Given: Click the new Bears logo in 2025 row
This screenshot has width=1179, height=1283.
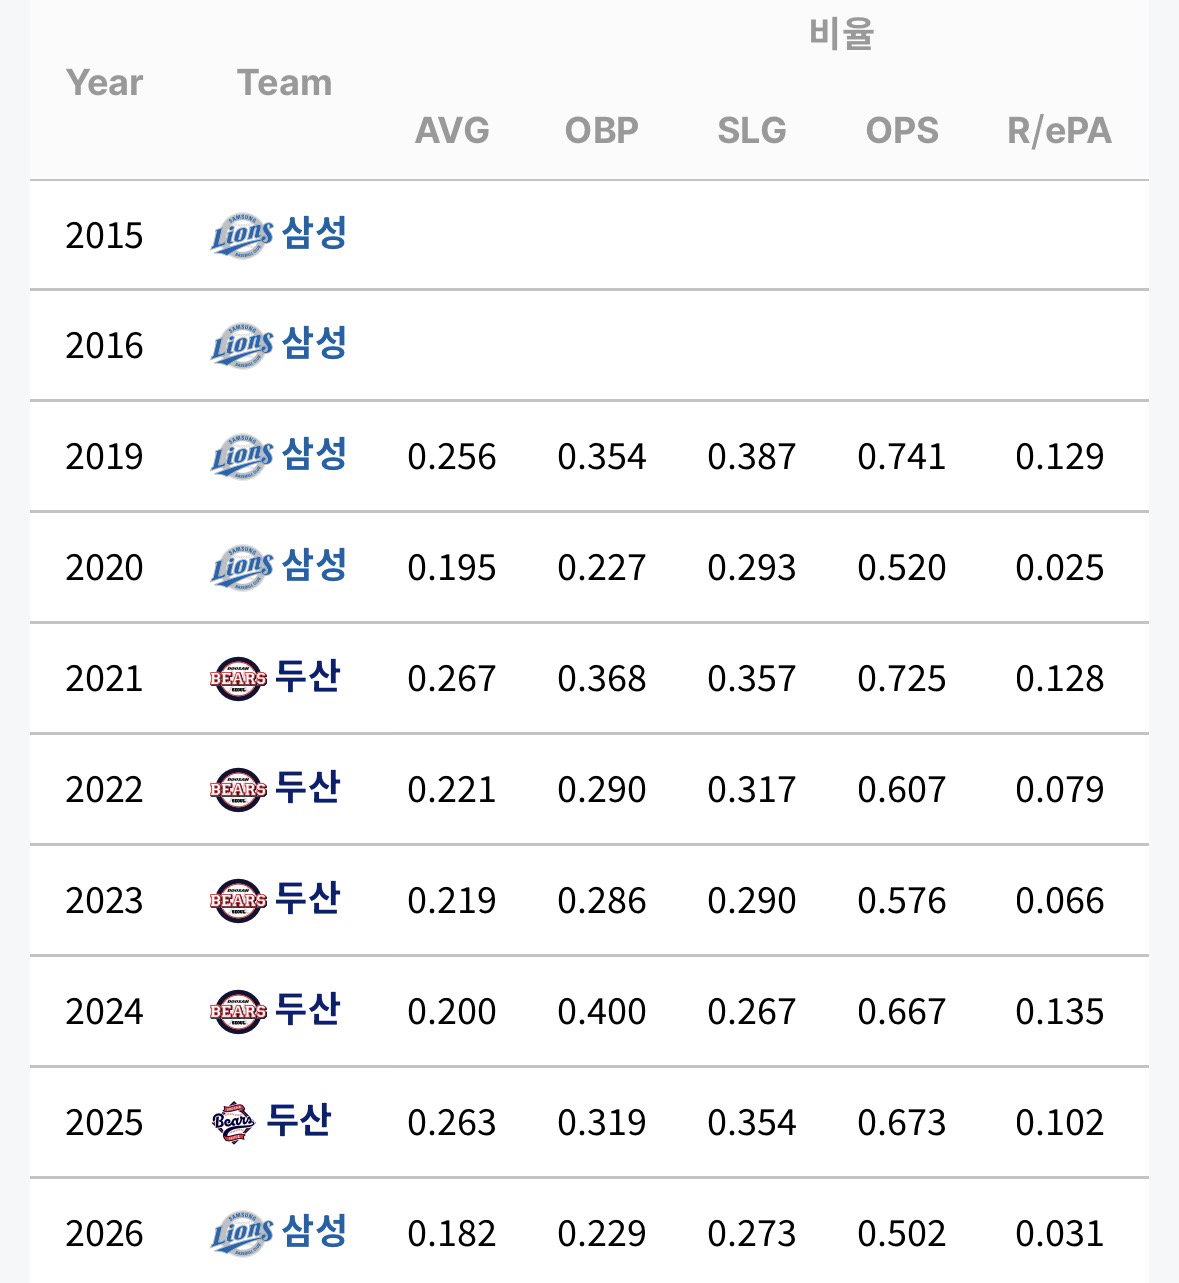Looking at the screenshot, I should coord(234,1123).
